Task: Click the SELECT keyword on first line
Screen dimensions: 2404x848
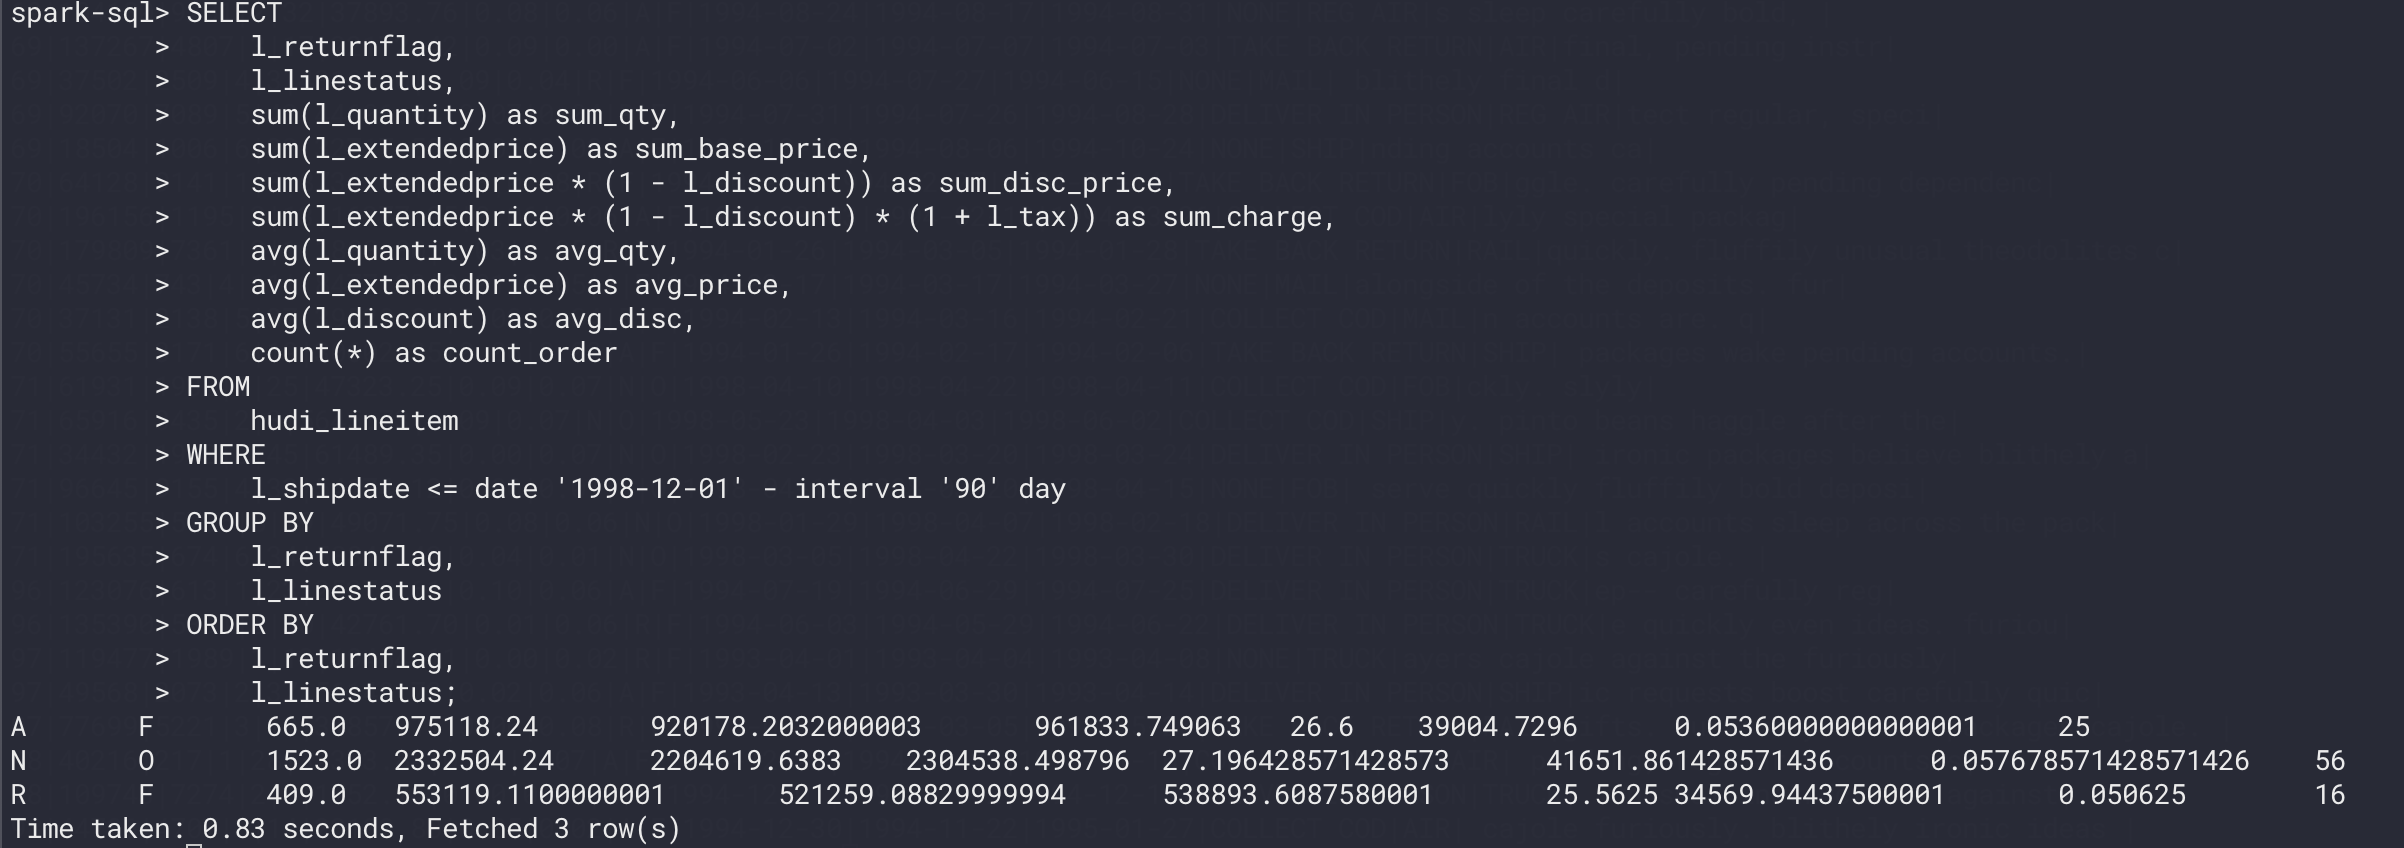Action: coord(234,13)
